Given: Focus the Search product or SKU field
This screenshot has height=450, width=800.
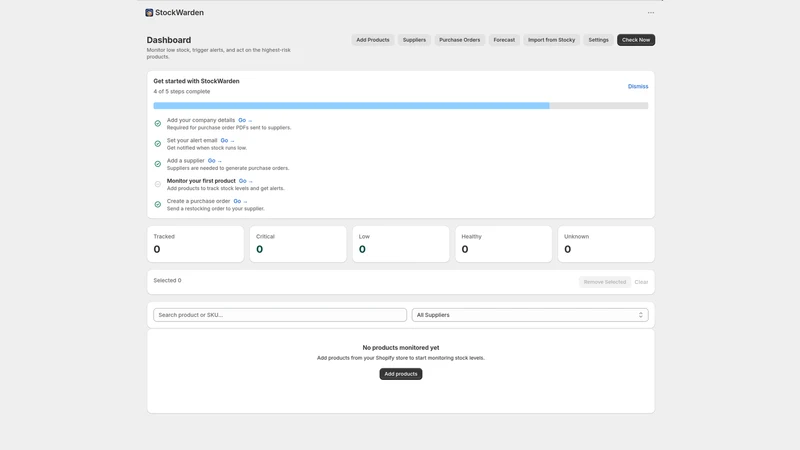Looking at the screenshot, I should [x=280, y=315].
